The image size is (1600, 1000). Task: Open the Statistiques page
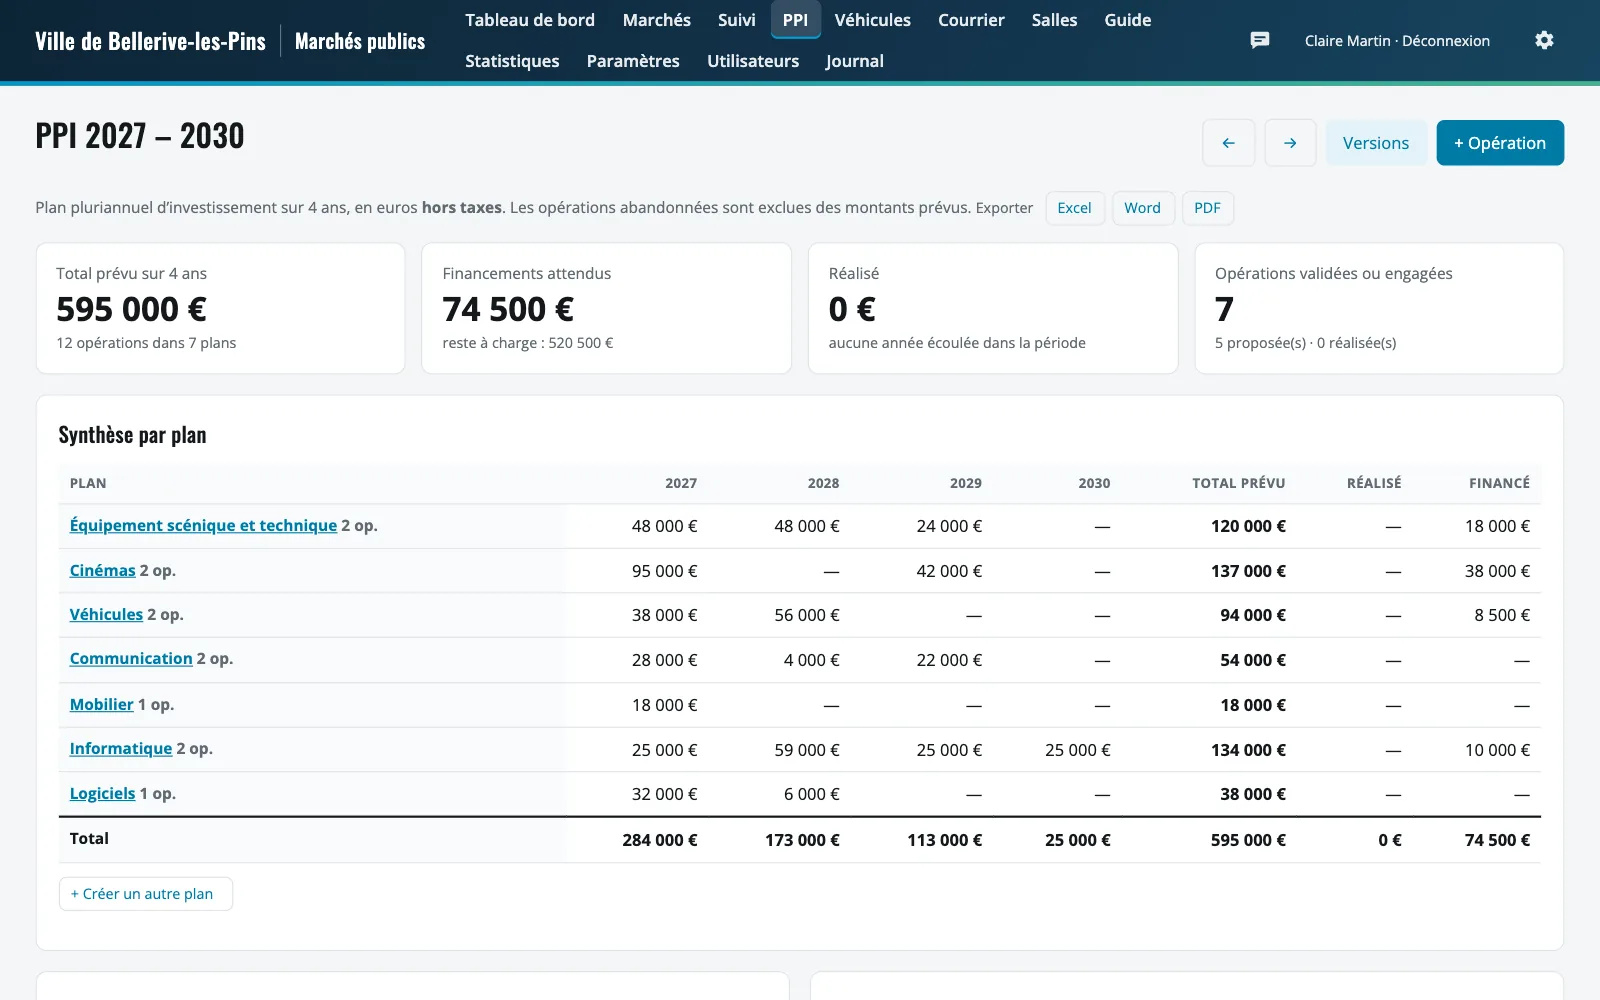(512, 61)
